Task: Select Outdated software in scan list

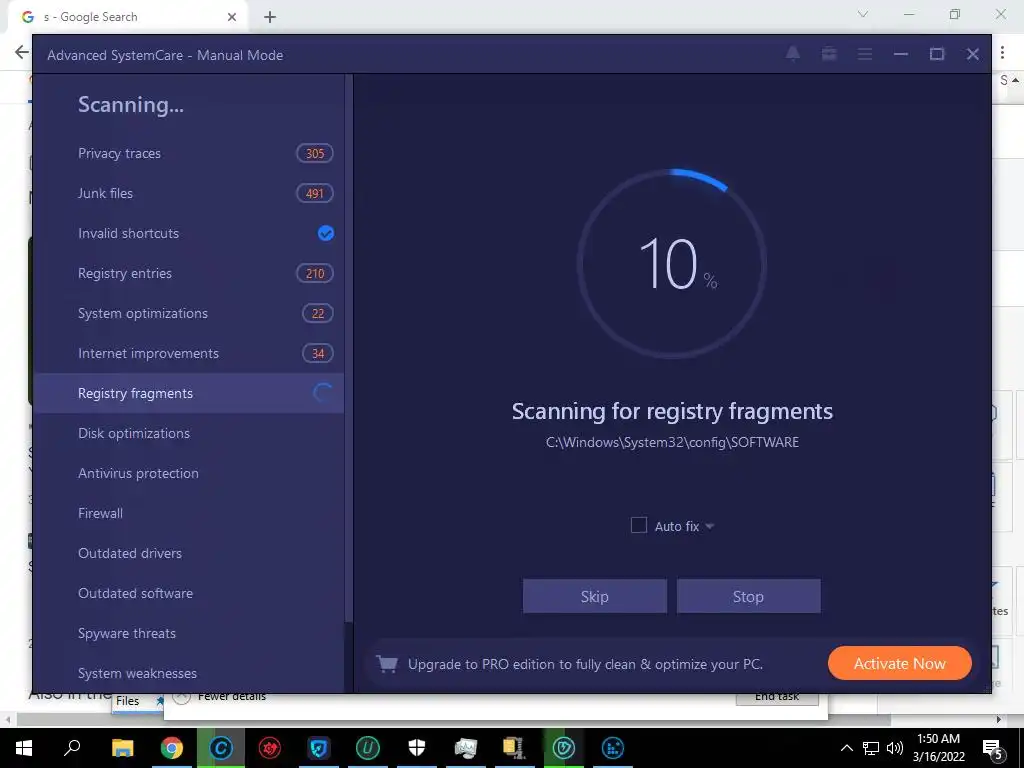Action: [x=188, y=593]
